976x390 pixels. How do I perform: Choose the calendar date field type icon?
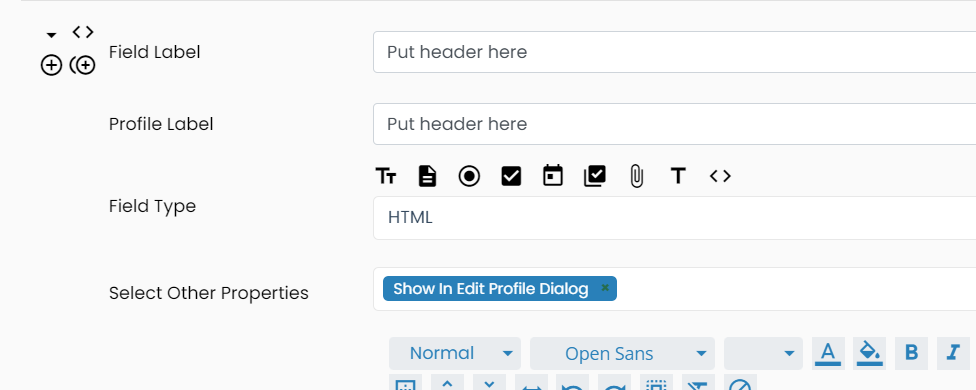(553, 176)
